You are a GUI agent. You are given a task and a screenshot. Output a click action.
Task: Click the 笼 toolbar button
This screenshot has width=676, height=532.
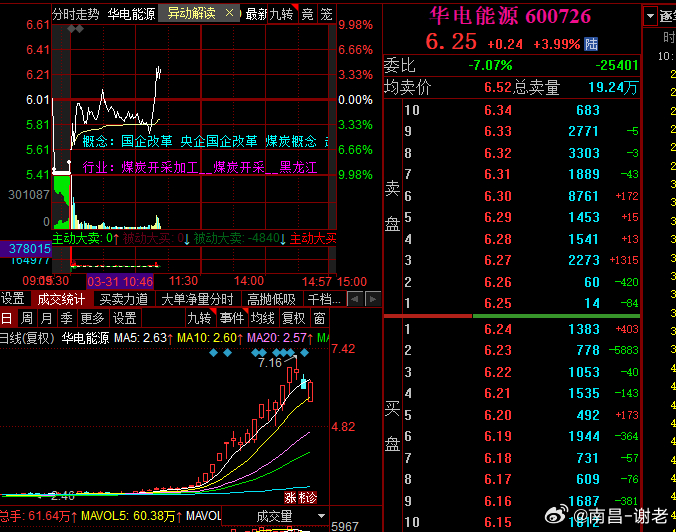coord(326,14)
